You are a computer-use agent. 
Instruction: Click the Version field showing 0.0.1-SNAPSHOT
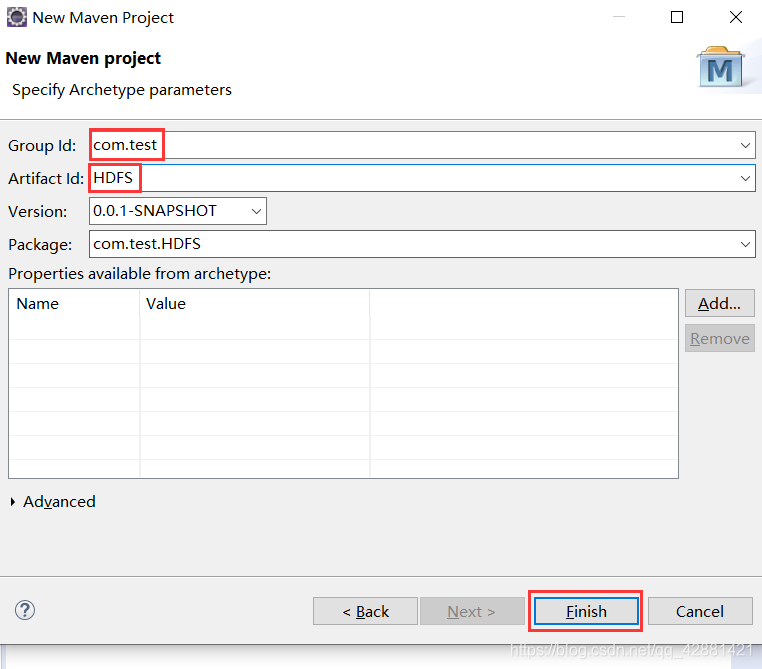[178, 211]
